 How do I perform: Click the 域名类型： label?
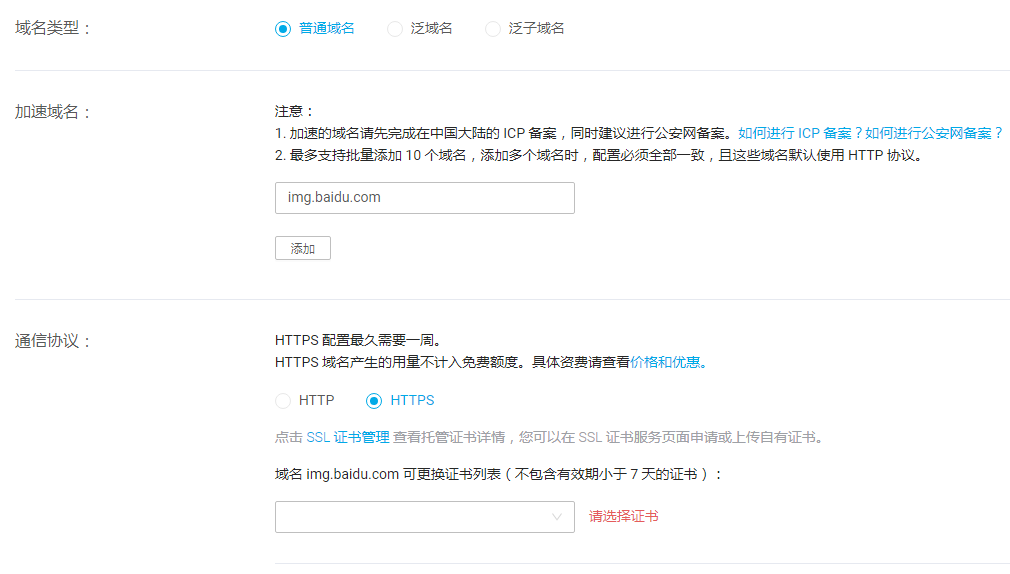click(53, 28)
